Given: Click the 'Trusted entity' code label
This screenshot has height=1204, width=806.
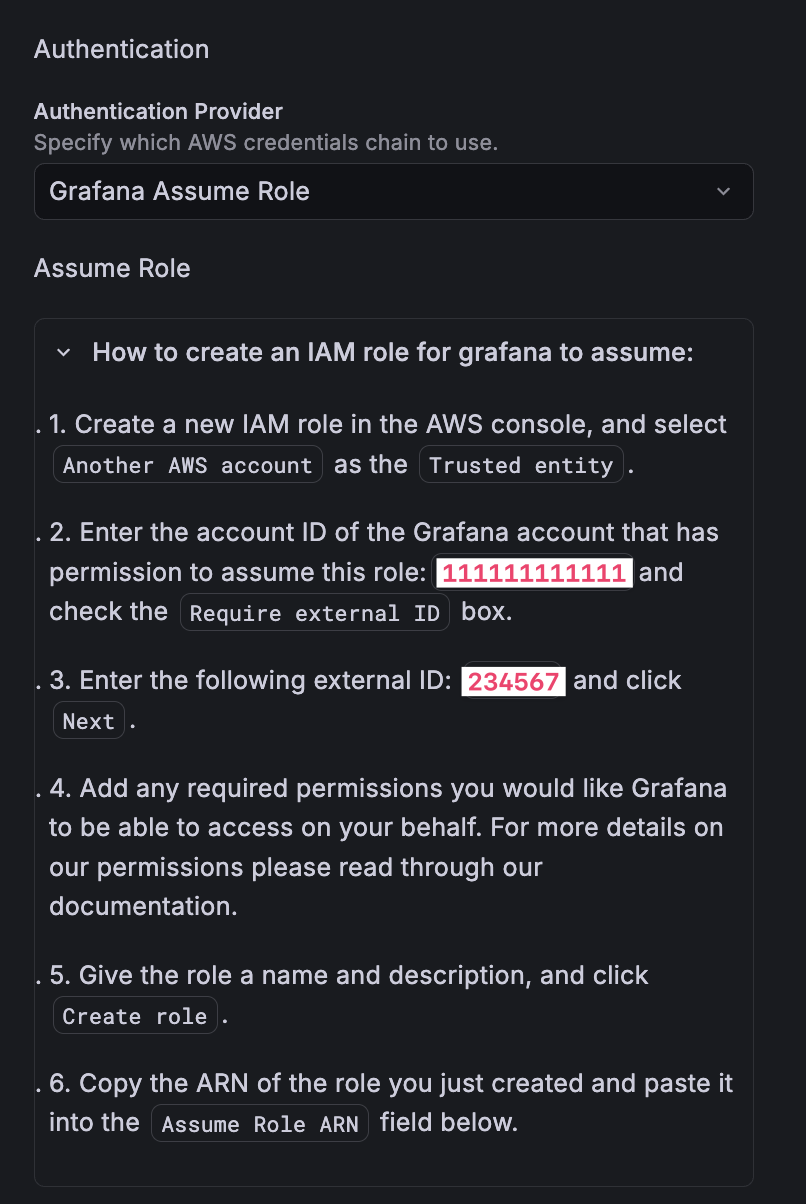Looking at the screenshot, I should pos(521,465).
